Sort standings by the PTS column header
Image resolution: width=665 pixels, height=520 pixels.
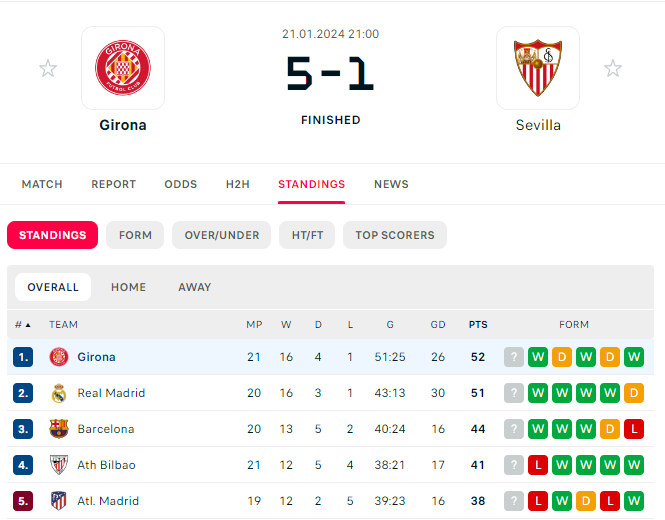click(x=478, y=325)
